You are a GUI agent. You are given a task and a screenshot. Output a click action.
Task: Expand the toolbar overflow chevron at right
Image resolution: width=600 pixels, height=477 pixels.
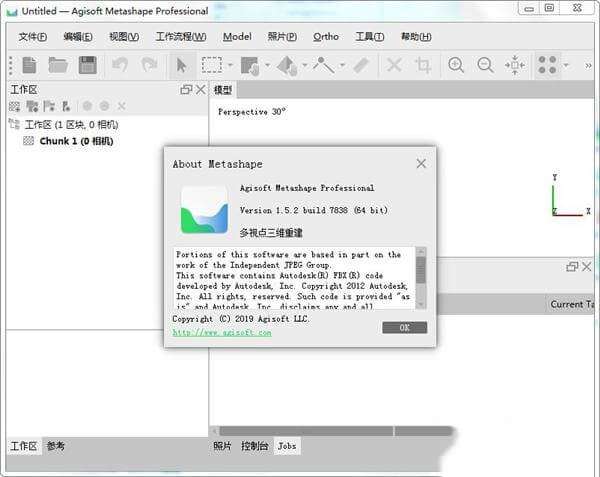click(x=588, y=65)
